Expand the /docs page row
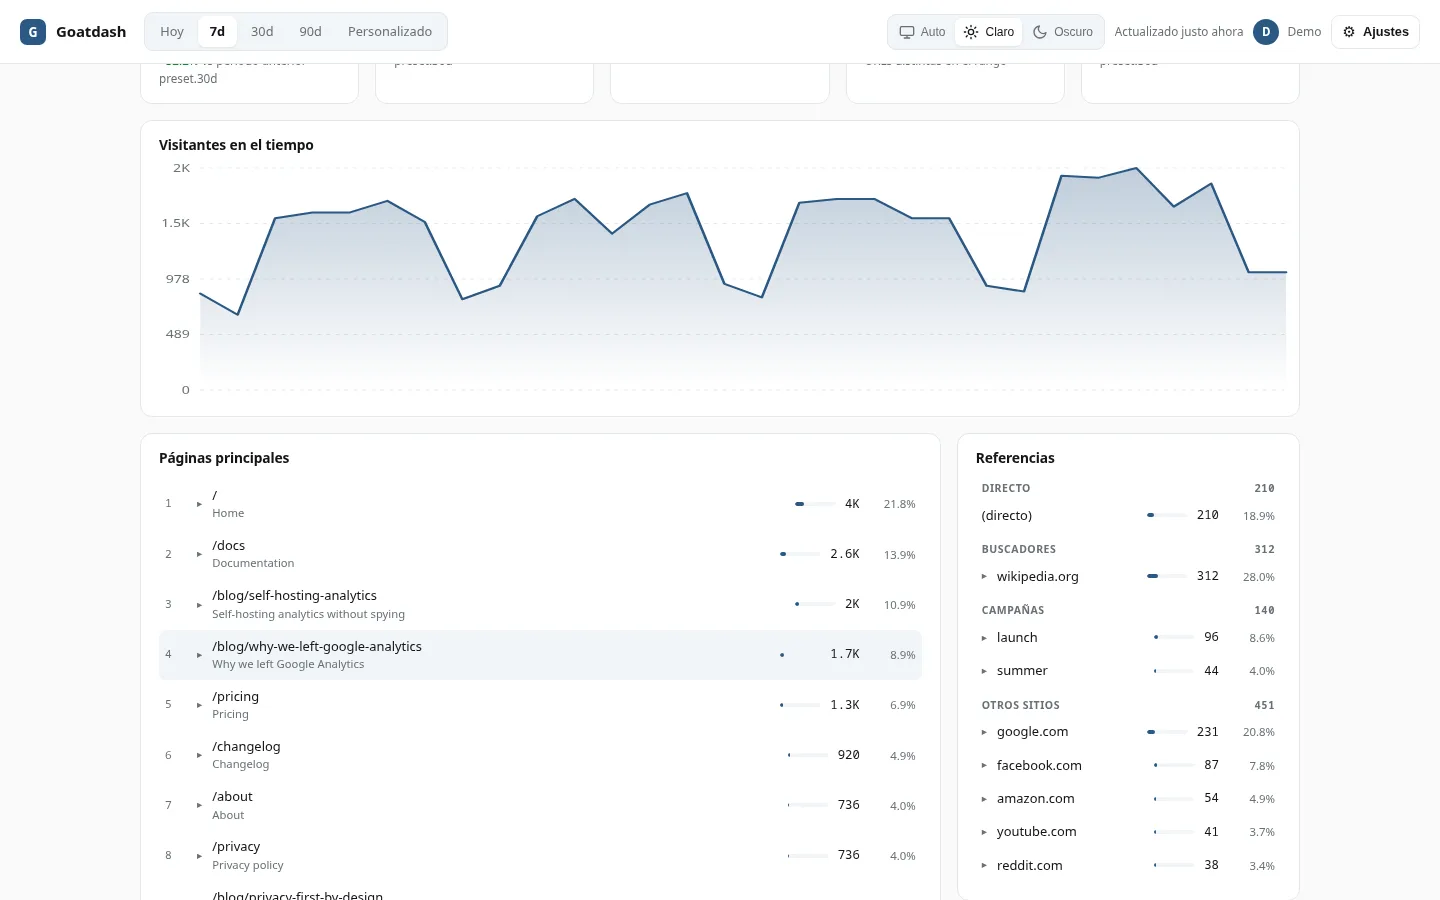The image size is (1440, 900). [x=199, y=554]
